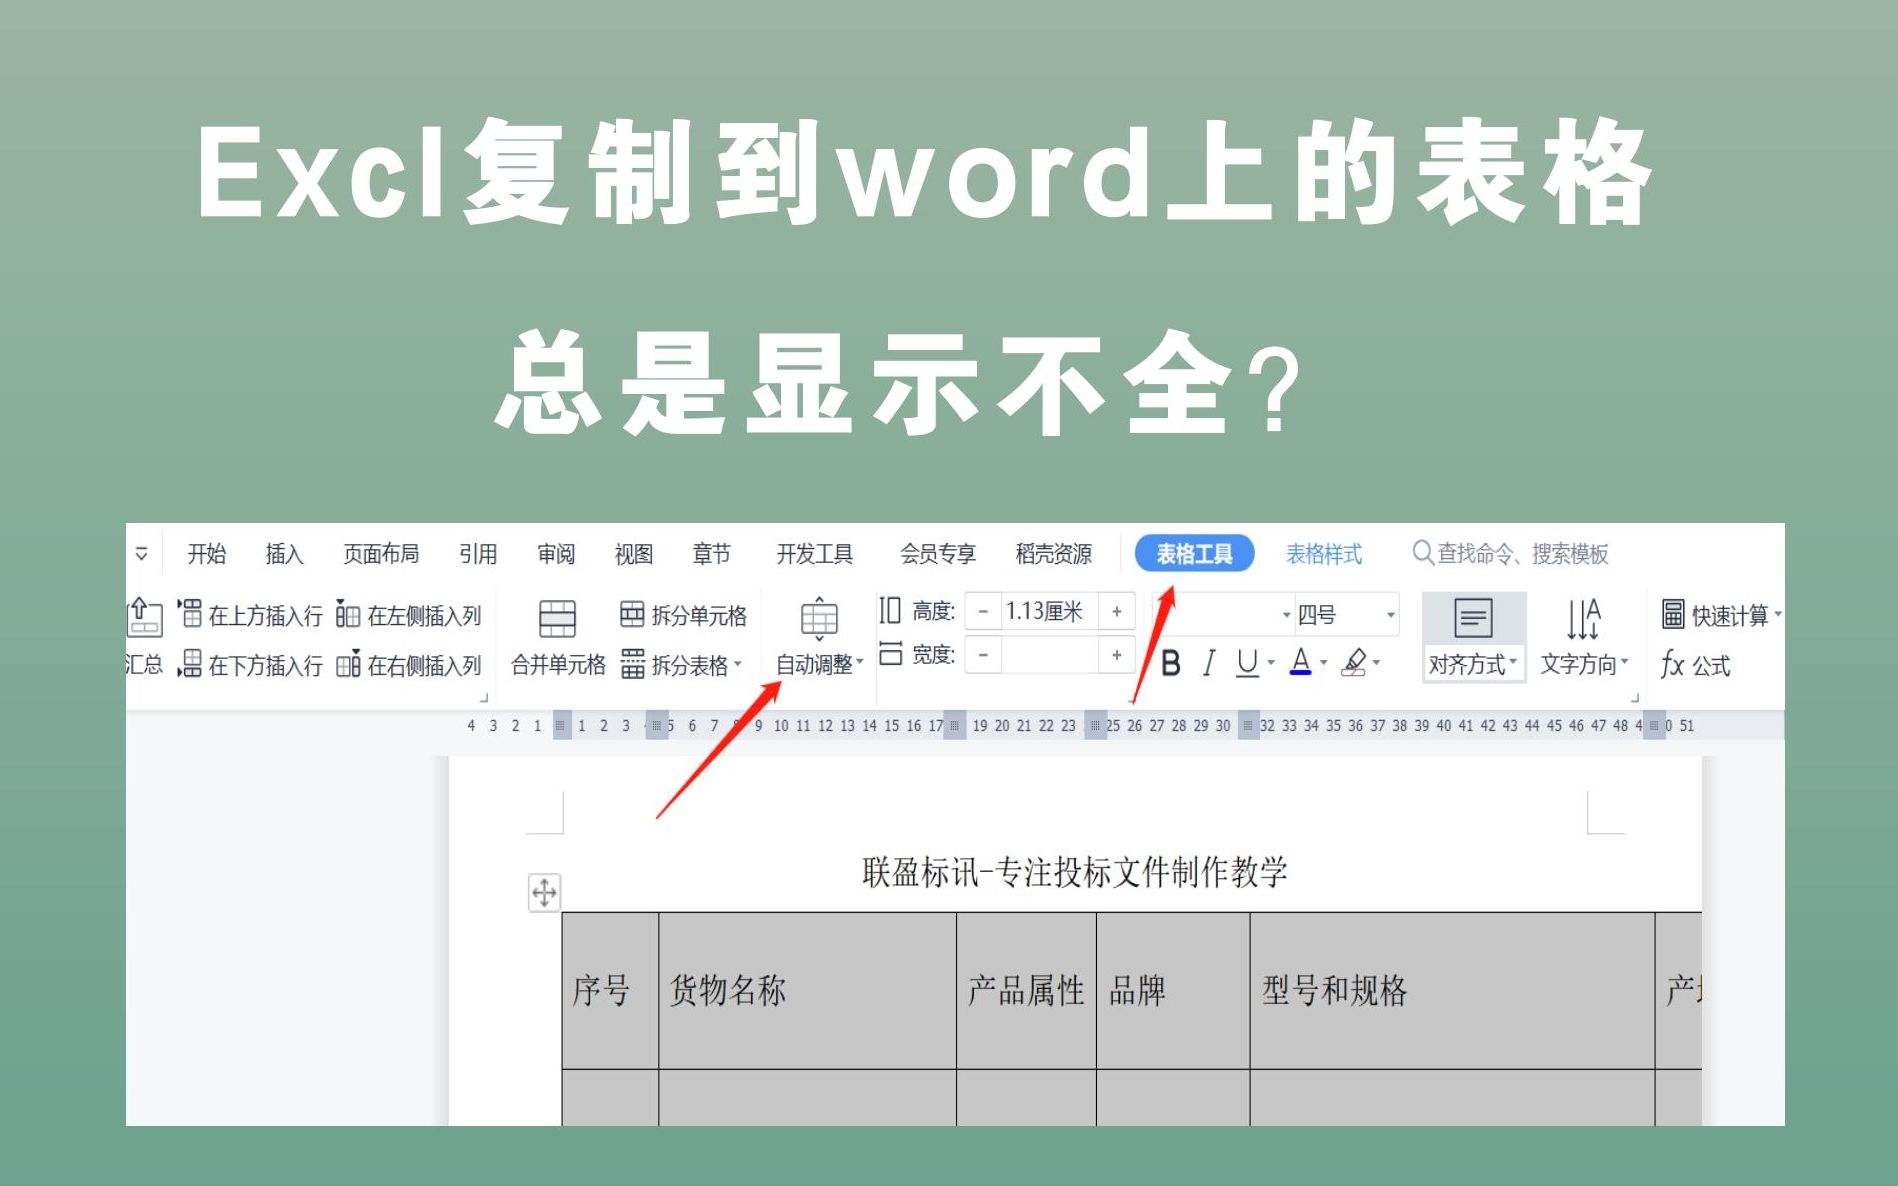Click the quick access toolbar chevron
Viewport: 1898px width, 1186px height.
(x=142, y=553)
